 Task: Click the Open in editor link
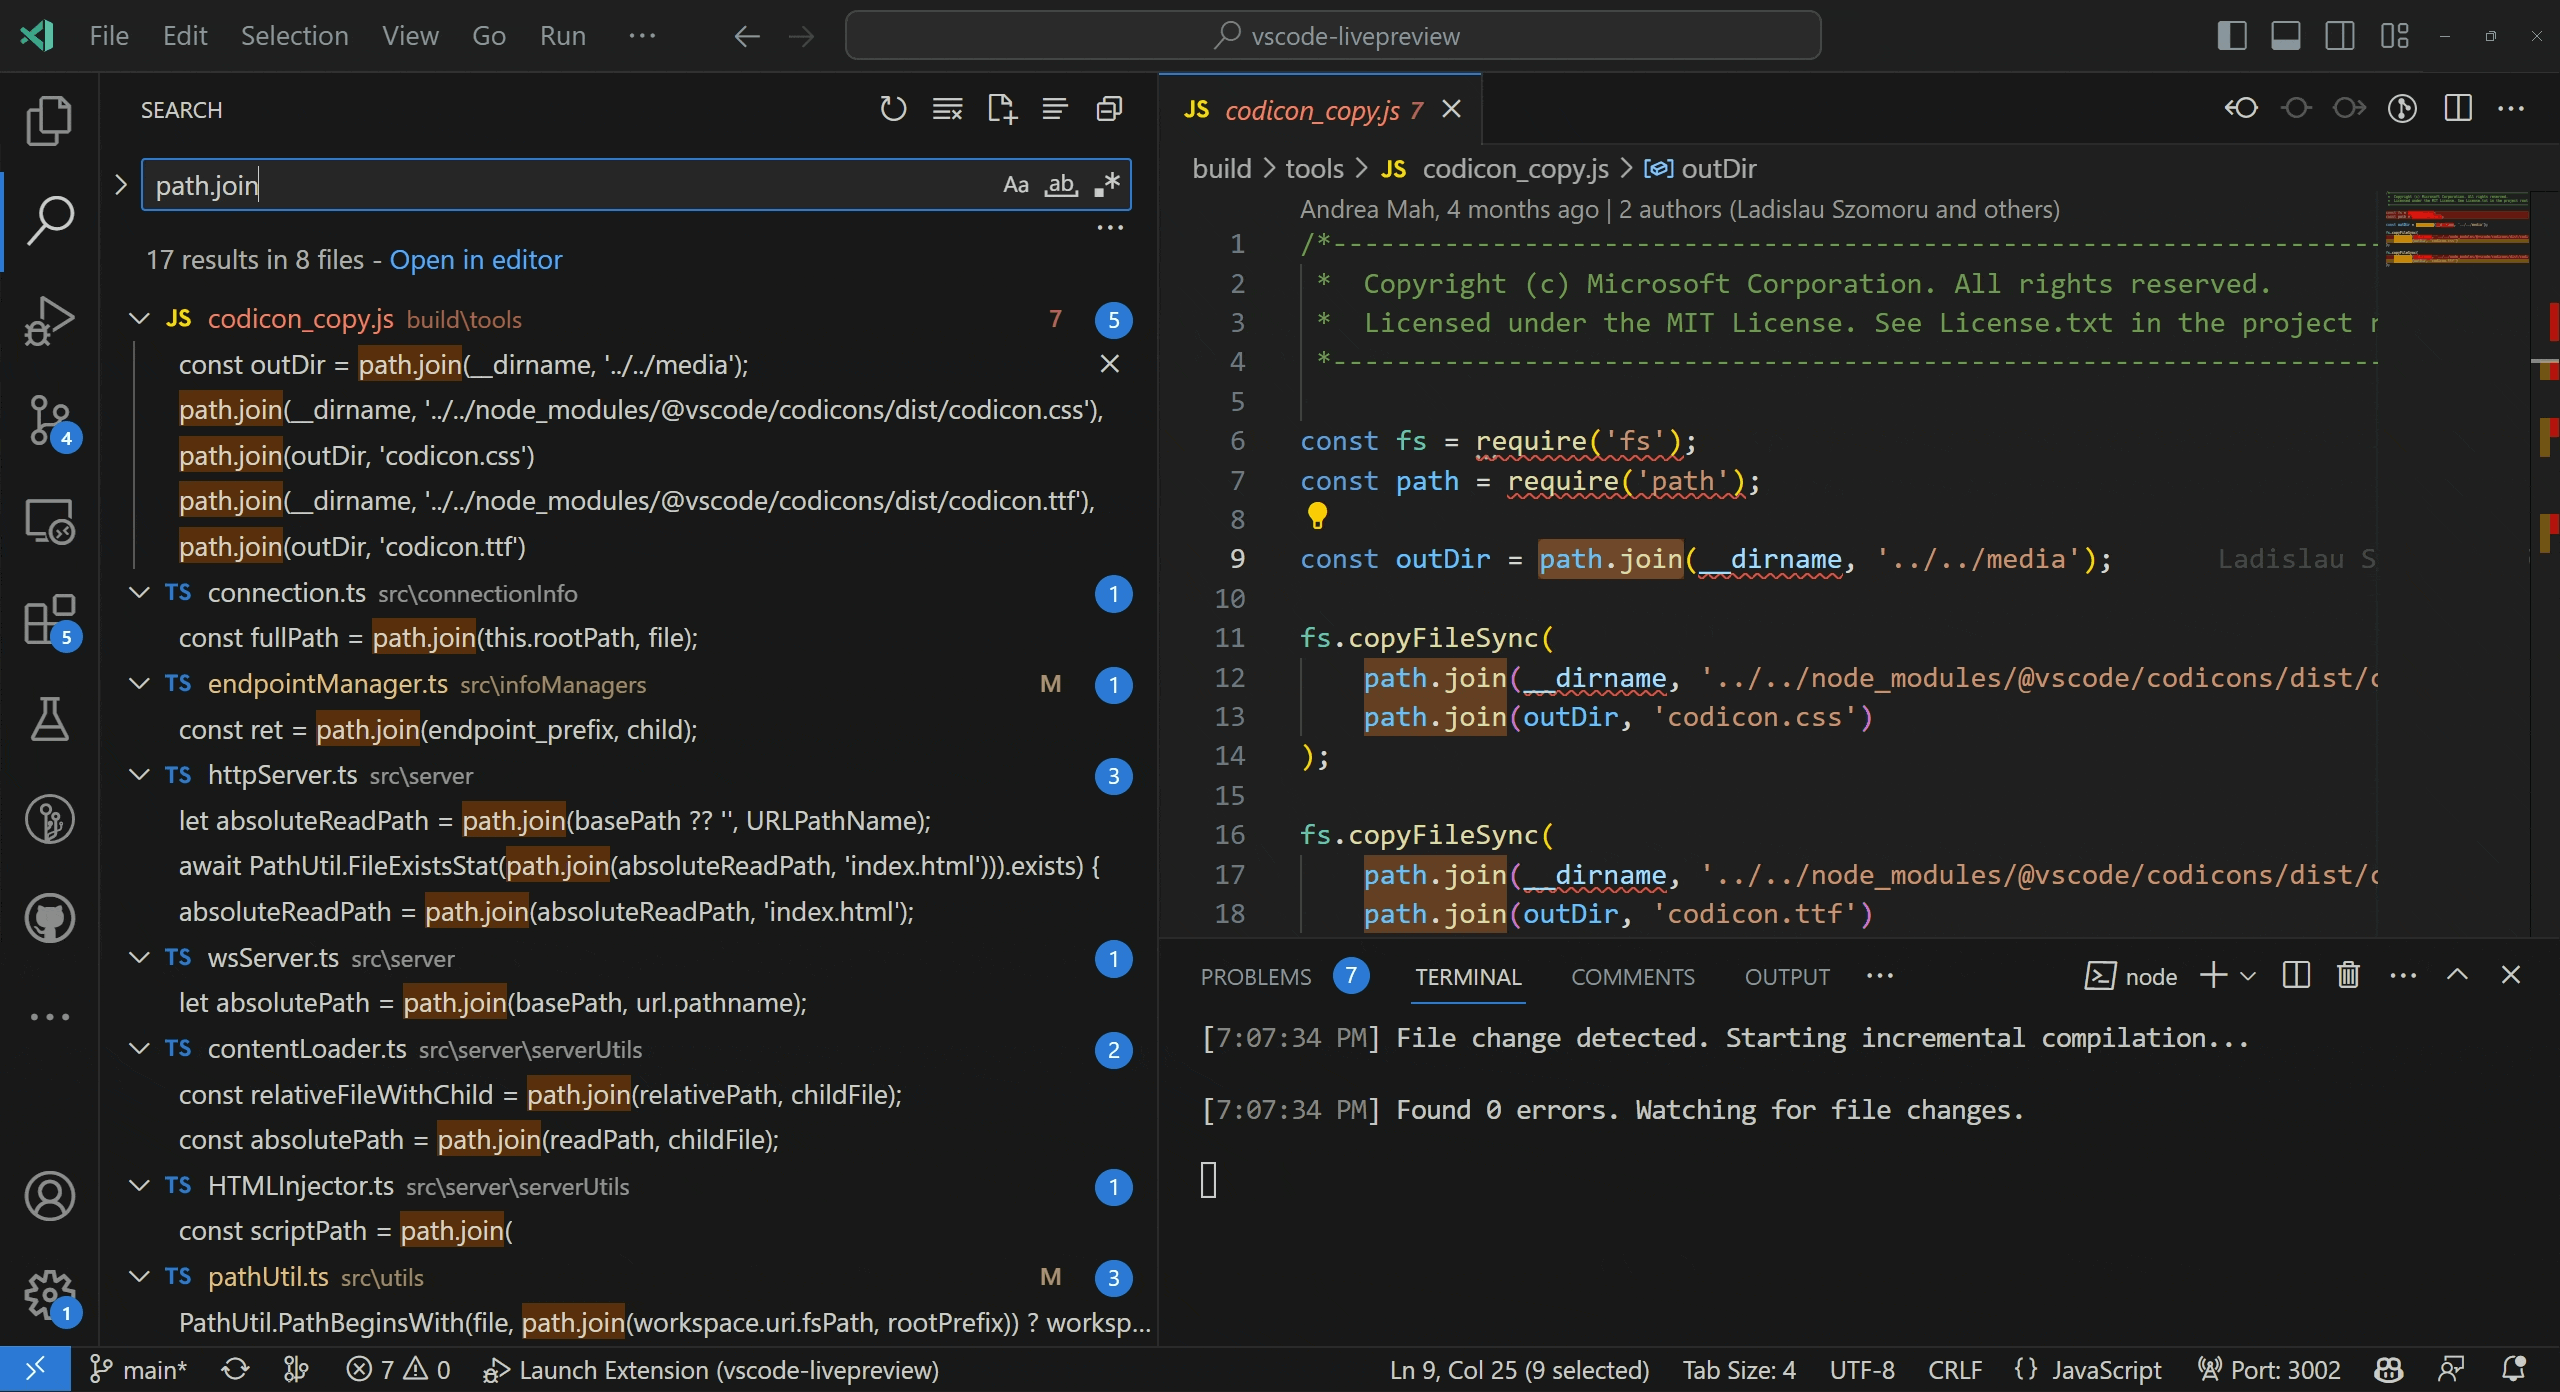tap(475, 260)
